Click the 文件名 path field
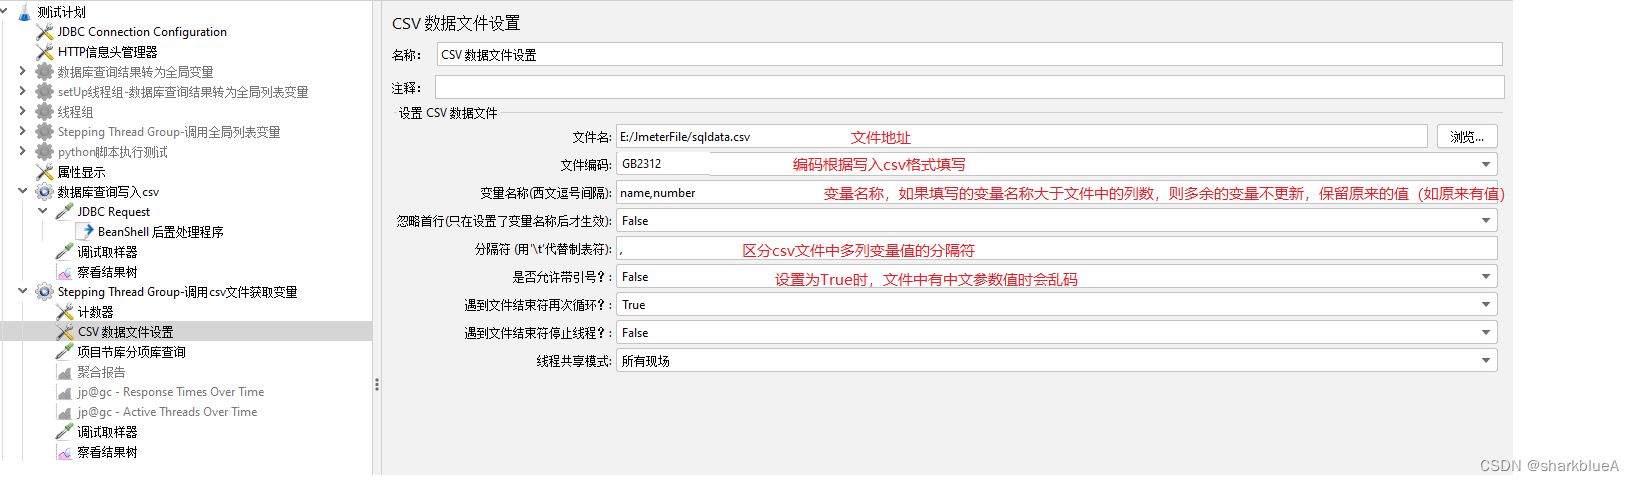 [1021, 137]
